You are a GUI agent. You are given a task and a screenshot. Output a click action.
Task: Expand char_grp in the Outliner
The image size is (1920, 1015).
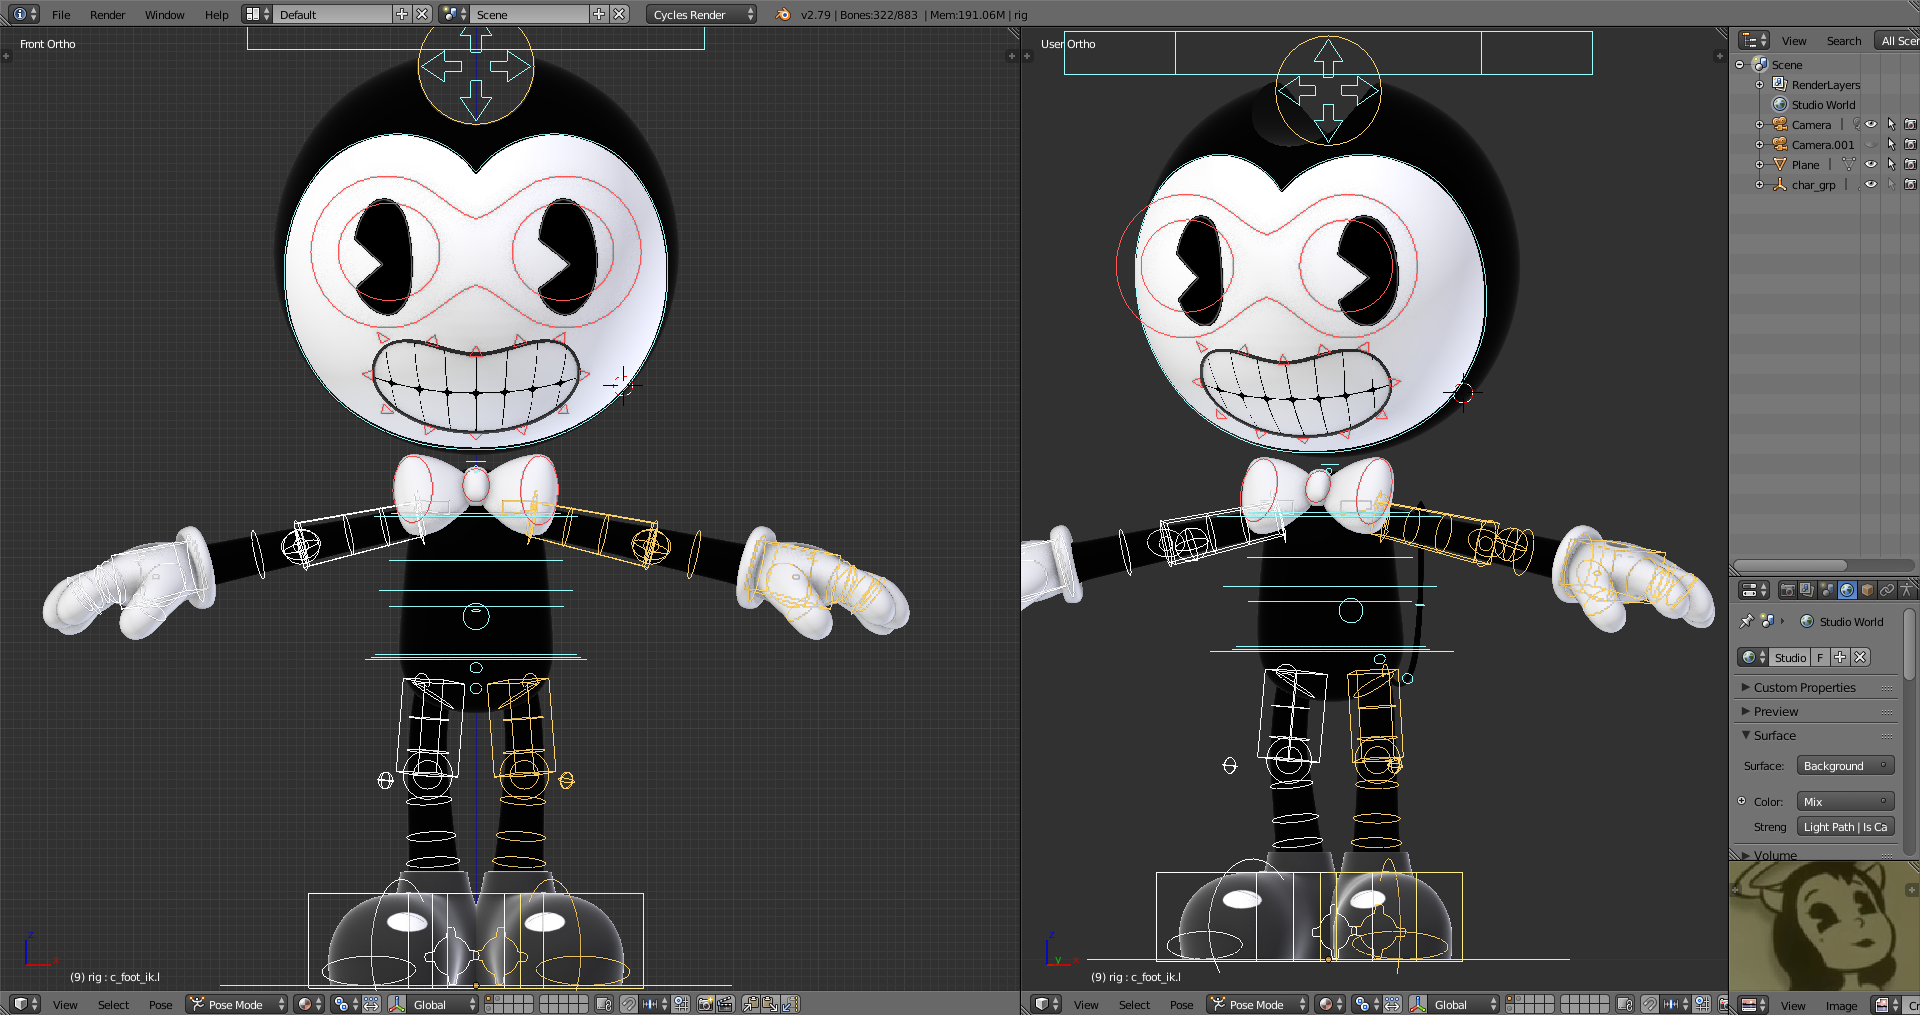tap(1759, 185)
